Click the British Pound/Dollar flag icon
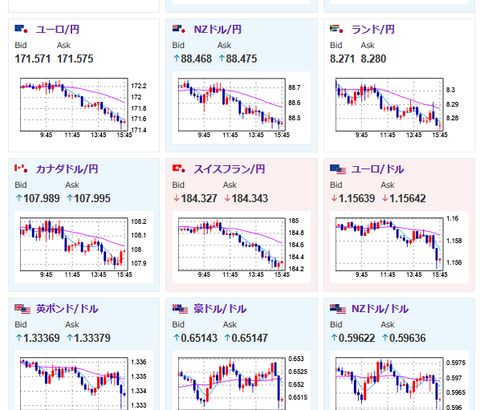Viewport: 480px width, 410px height. tap(22, 309)
